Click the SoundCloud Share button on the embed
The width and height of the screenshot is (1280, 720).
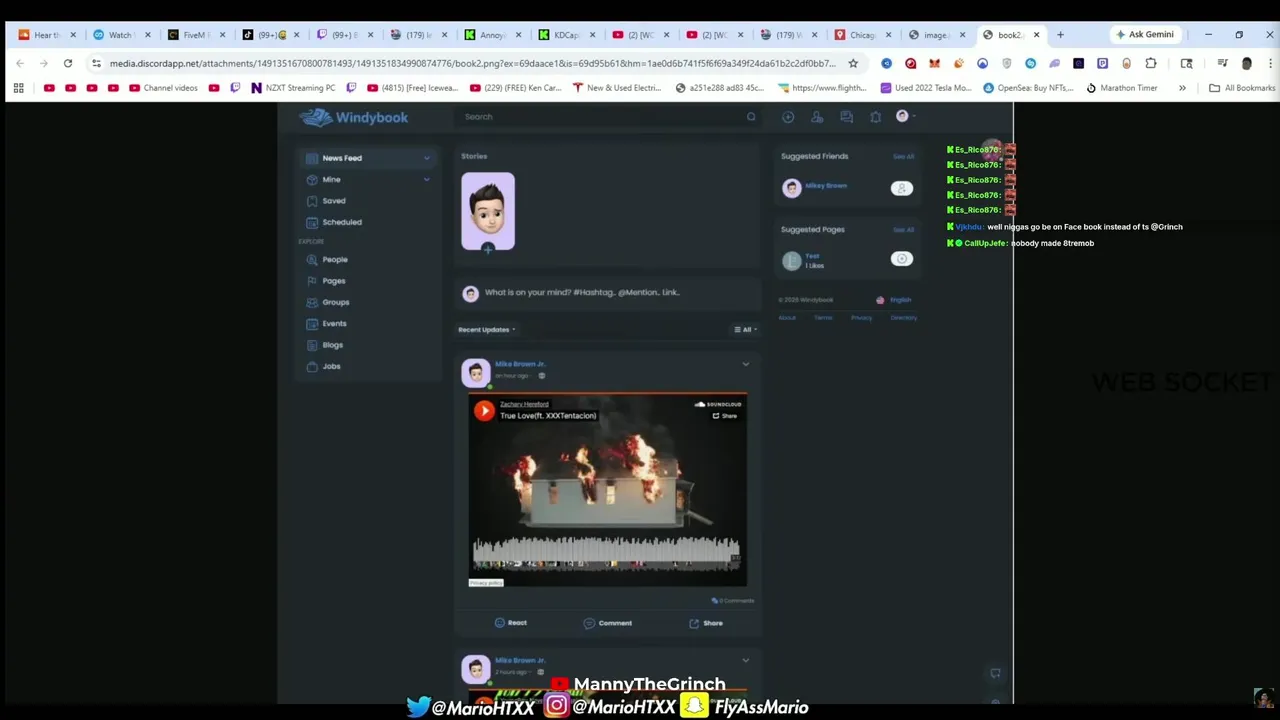[x=725, y=416]
